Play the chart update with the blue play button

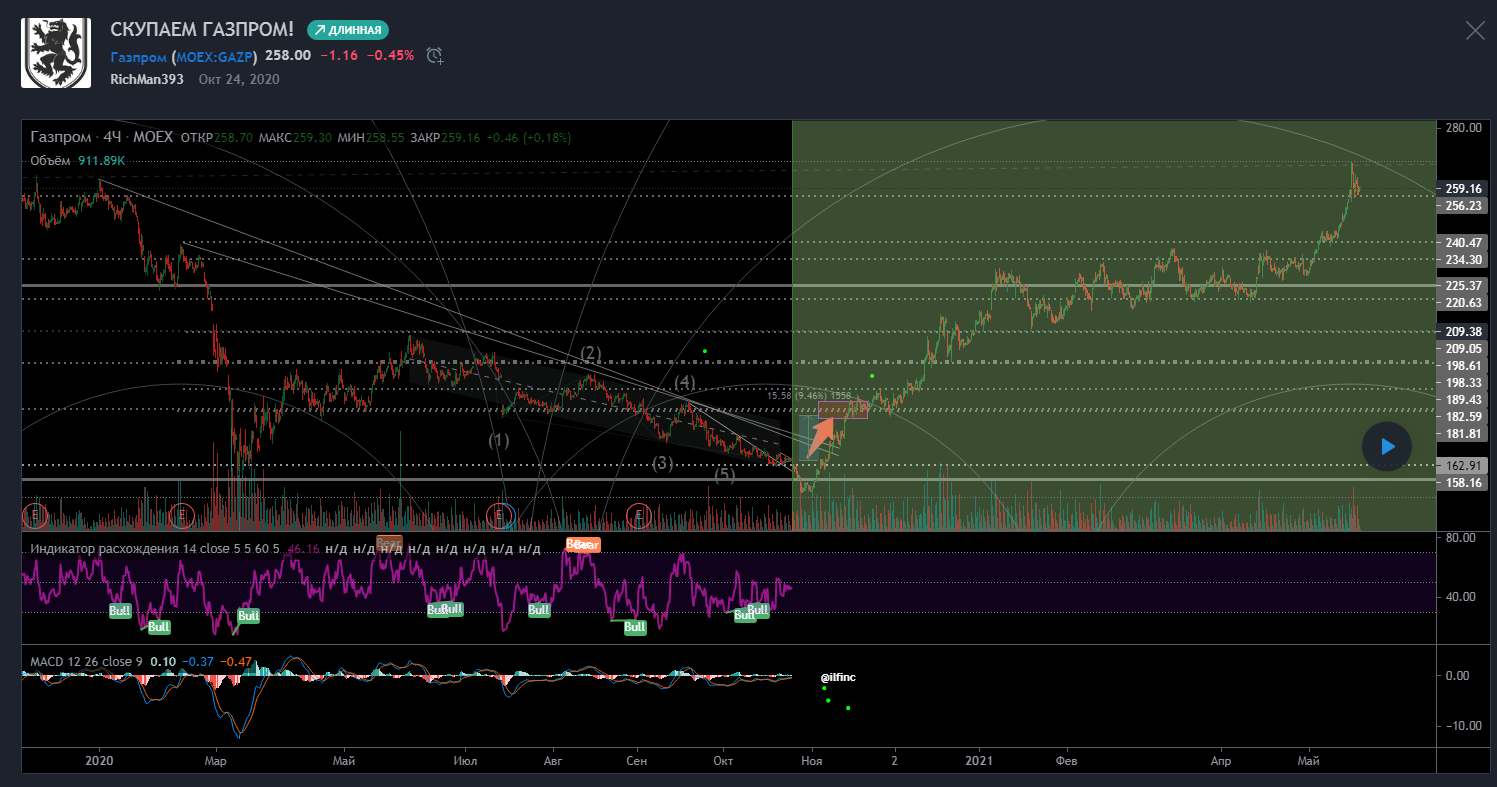pos(1387,447)
